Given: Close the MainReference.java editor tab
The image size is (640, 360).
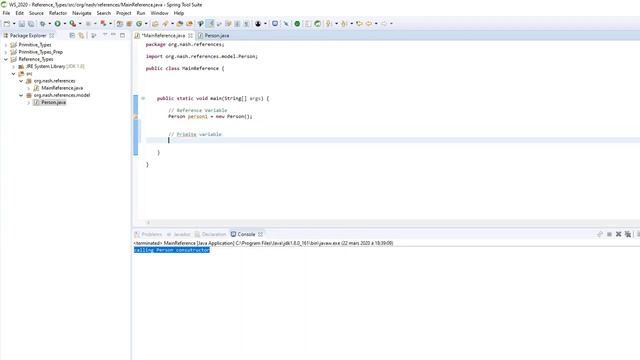Looking at the screenshot, I should point(190,36).
